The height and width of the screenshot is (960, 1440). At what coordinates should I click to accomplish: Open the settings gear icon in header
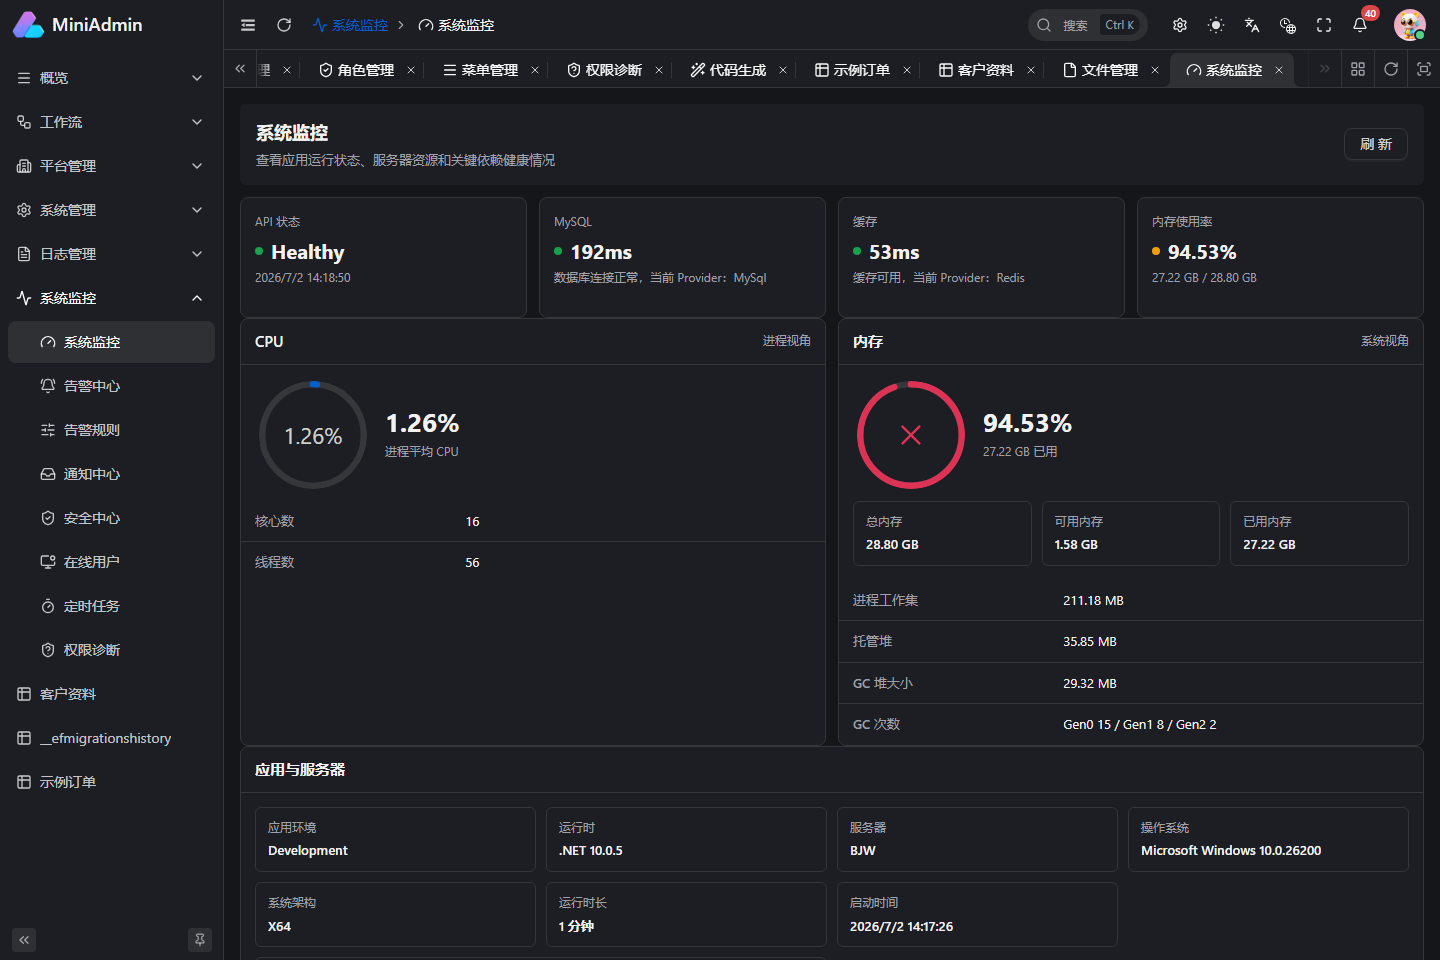tap(1180, 25)
